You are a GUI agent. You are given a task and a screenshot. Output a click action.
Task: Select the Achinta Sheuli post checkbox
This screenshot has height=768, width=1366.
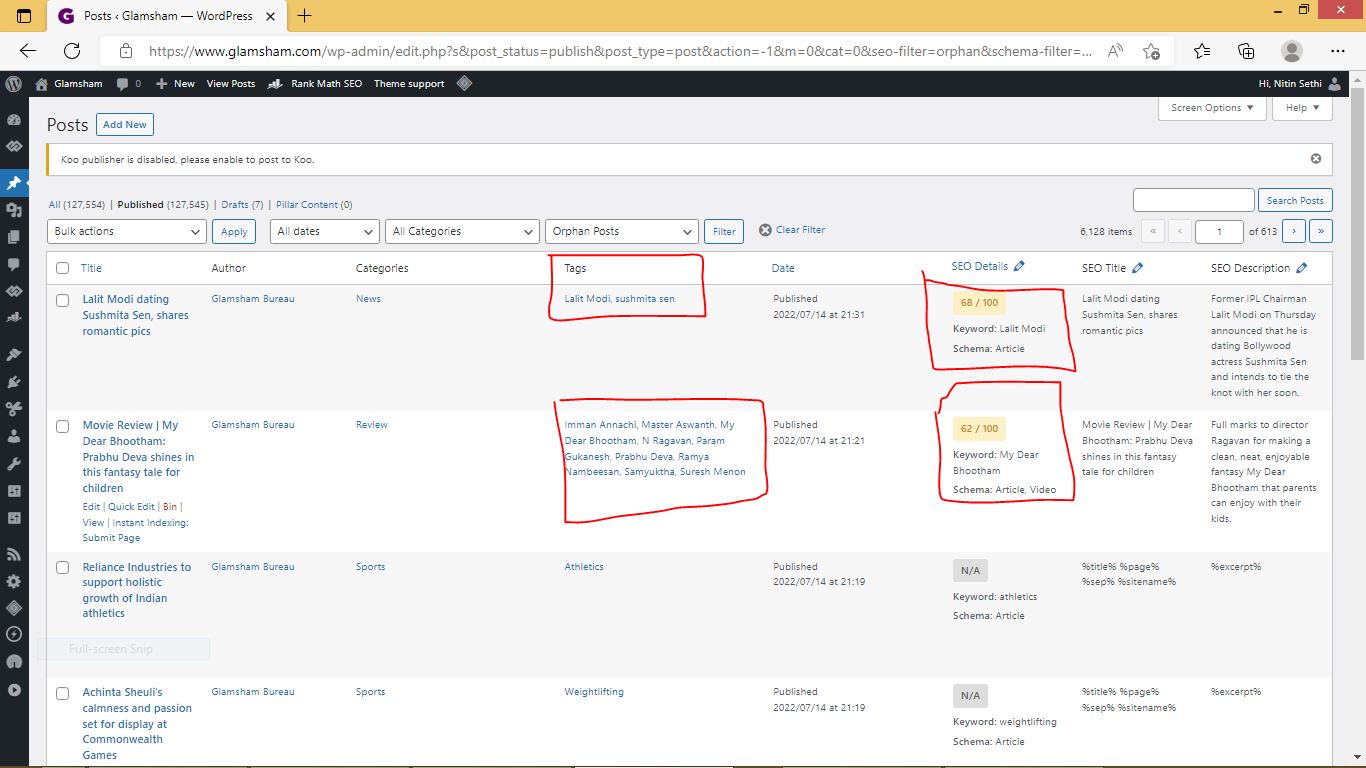[63, 693]
